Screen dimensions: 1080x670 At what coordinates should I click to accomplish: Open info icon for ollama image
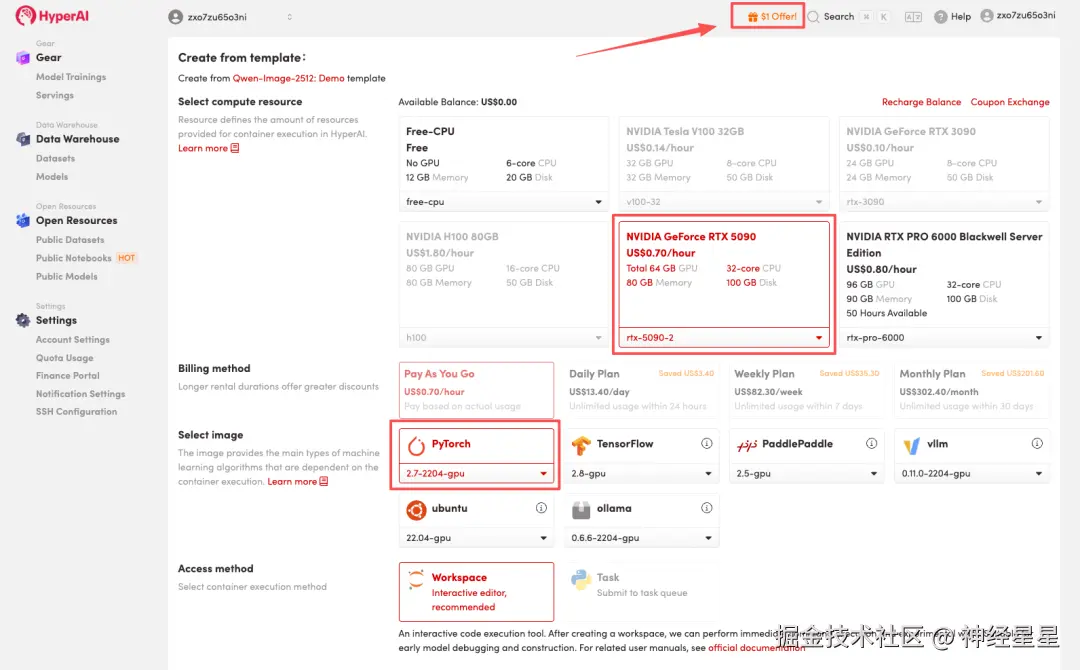[x=707, y=507]
